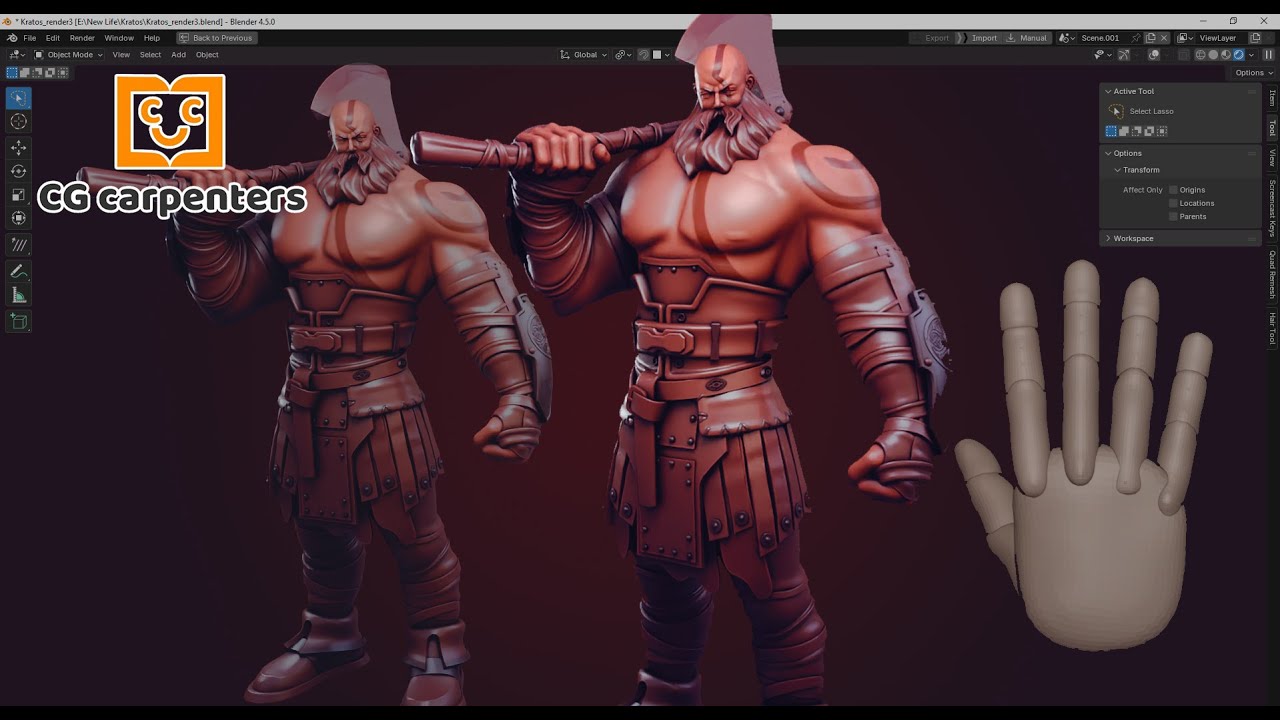Collapse the Transform subpanel
The height and width of the screenshot is (720, 1280).
[1118, 170]
